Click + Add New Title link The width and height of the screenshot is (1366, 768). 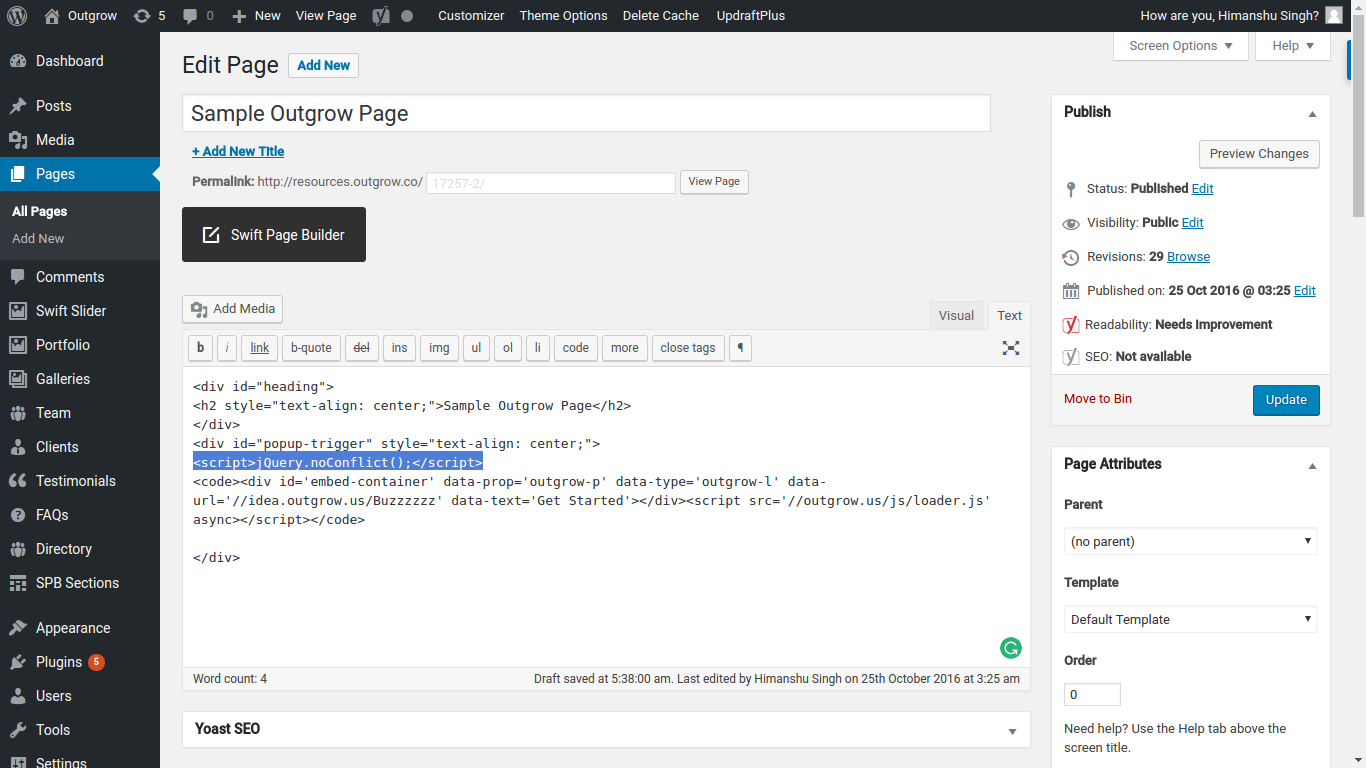pos(238,151)
